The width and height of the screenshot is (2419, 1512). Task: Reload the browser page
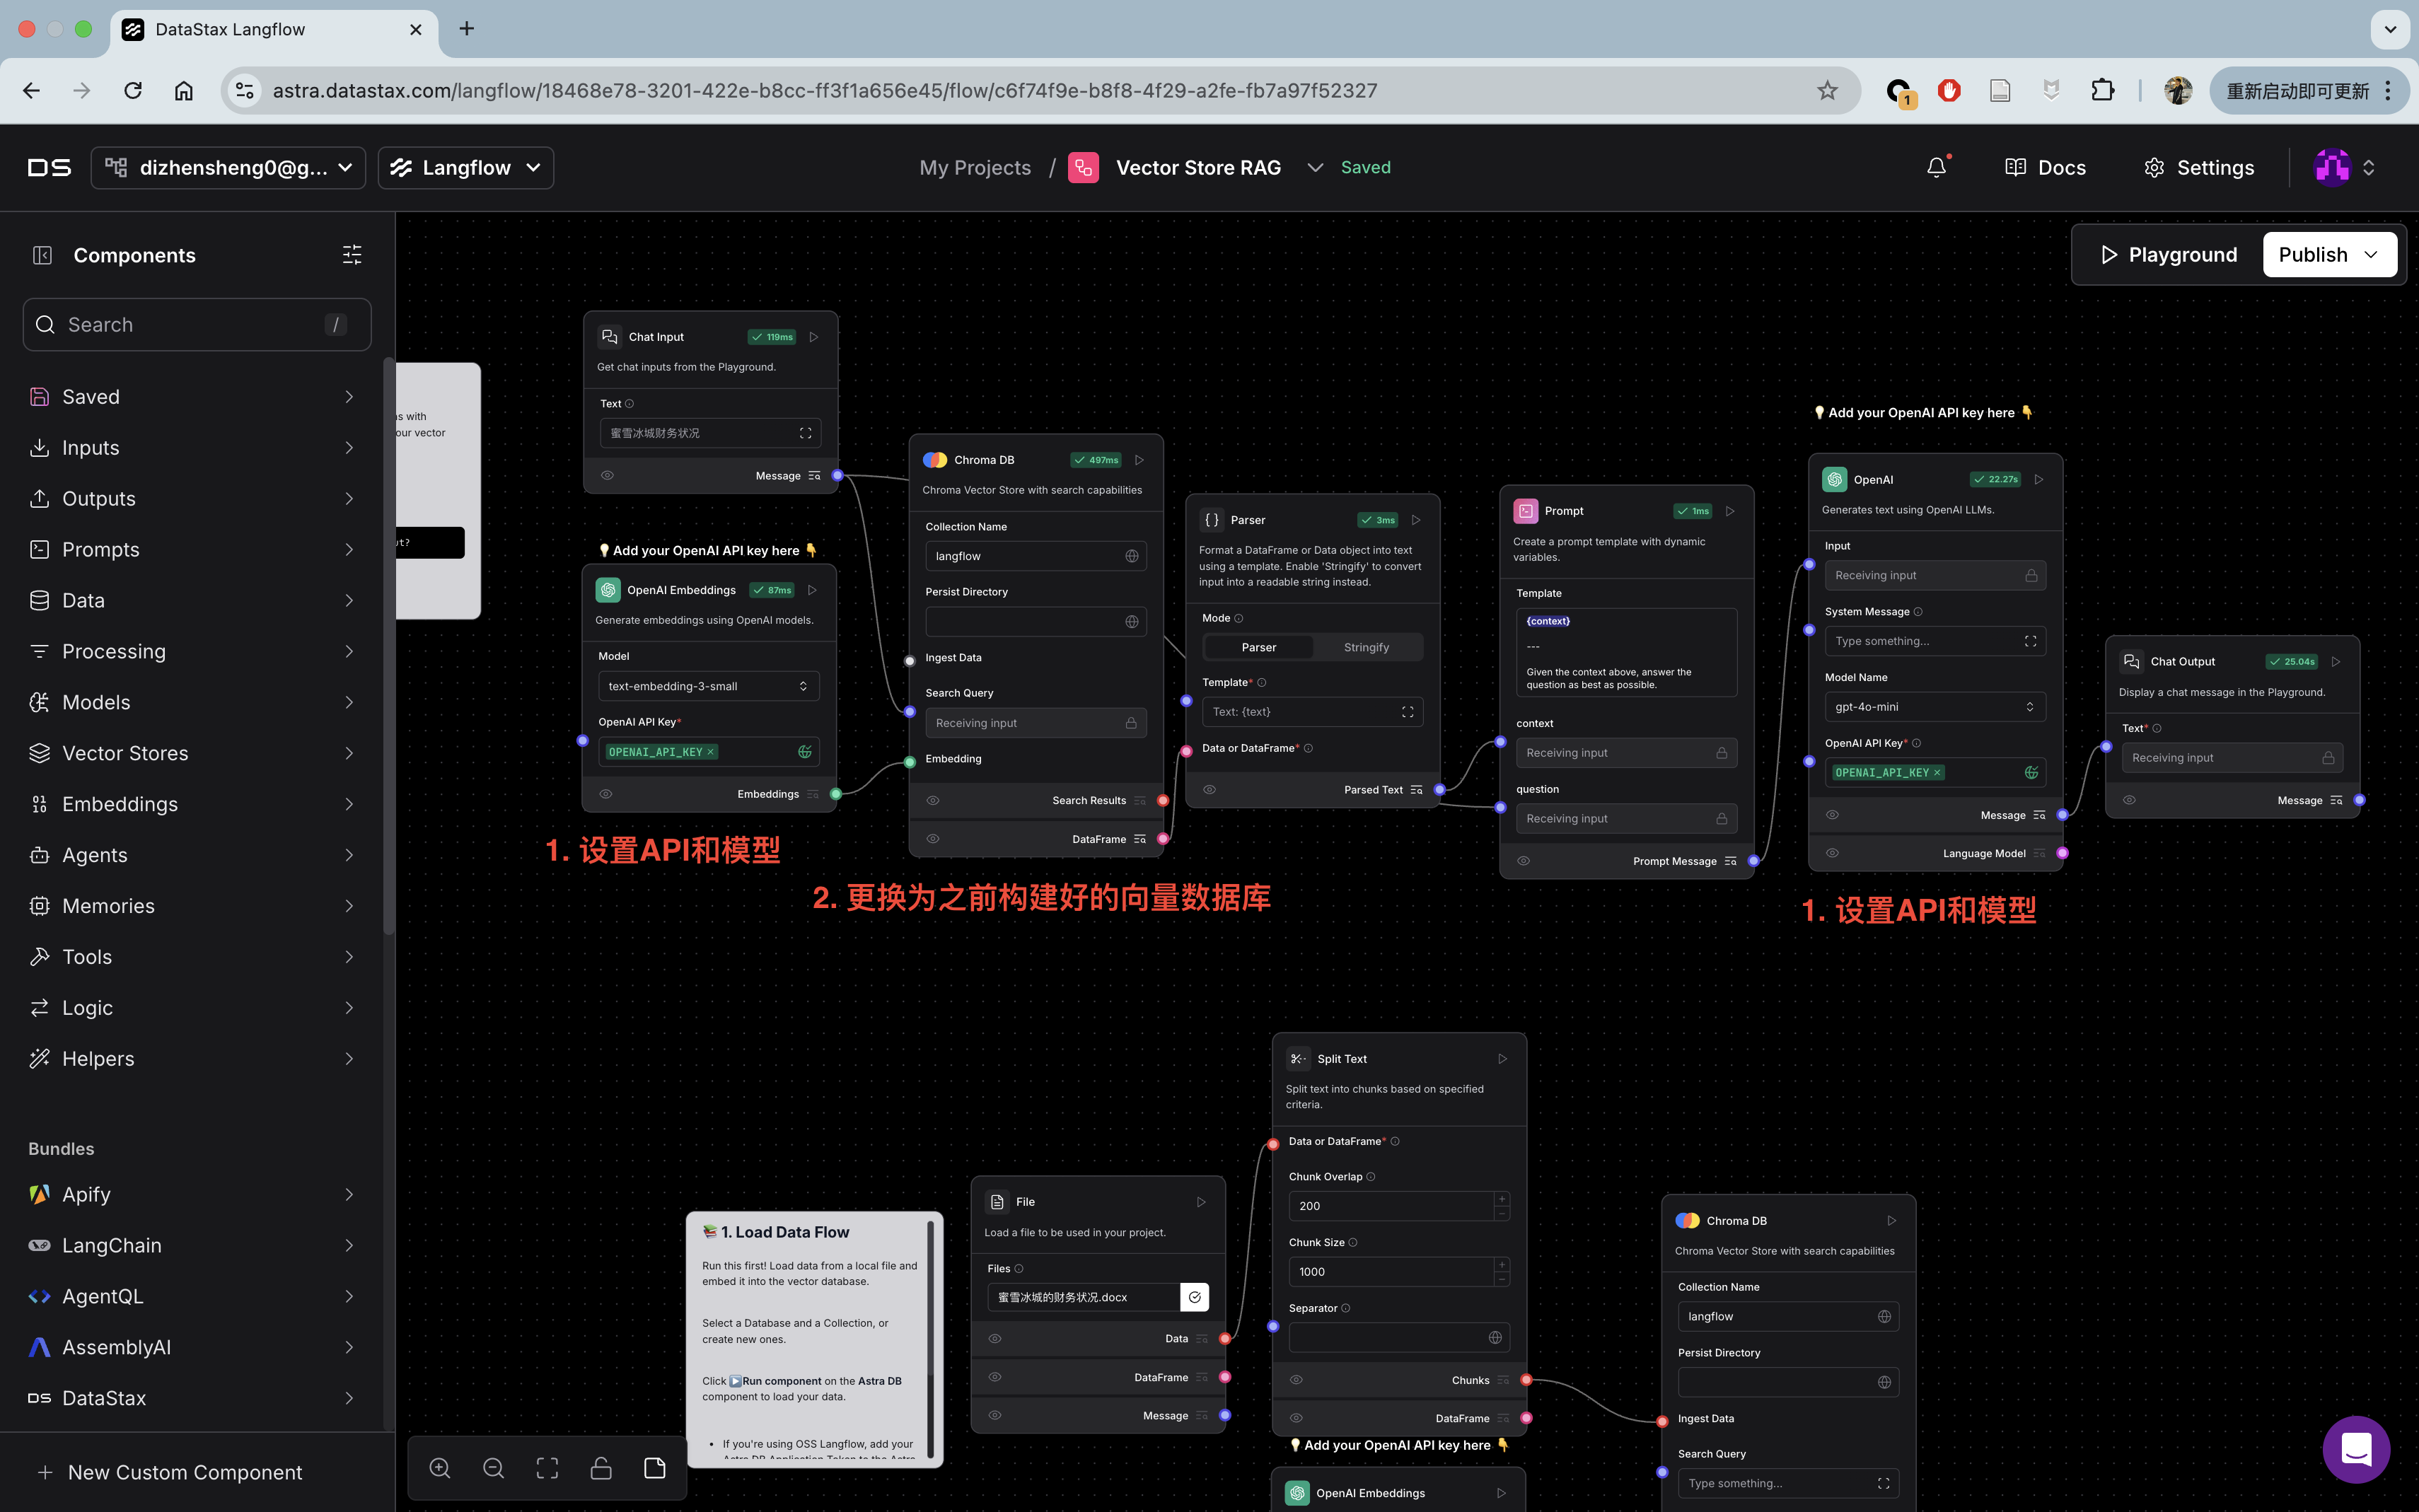click(133, 90)
